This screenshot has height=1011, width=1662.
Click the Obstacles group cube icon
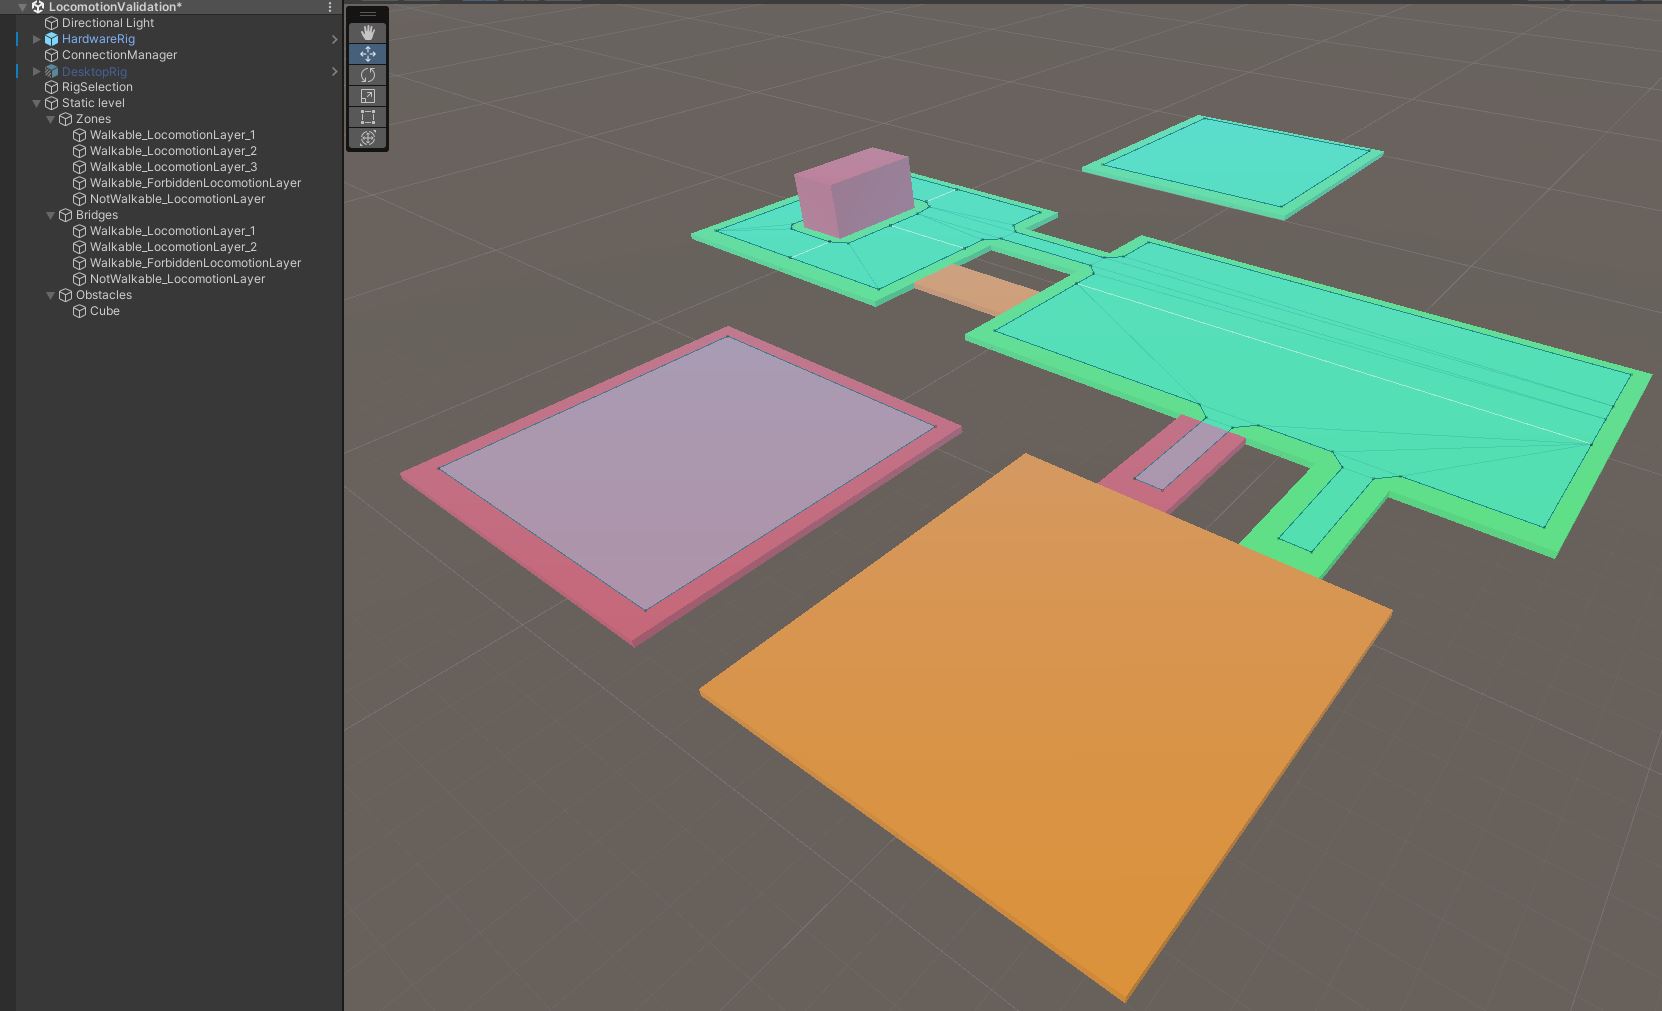pos(66,295)
